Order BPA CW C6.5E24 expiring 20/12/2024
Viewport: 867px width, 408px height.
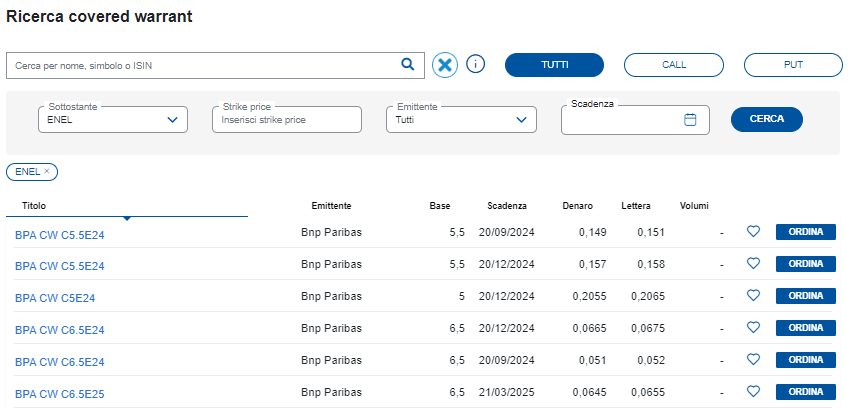[806, 328]
